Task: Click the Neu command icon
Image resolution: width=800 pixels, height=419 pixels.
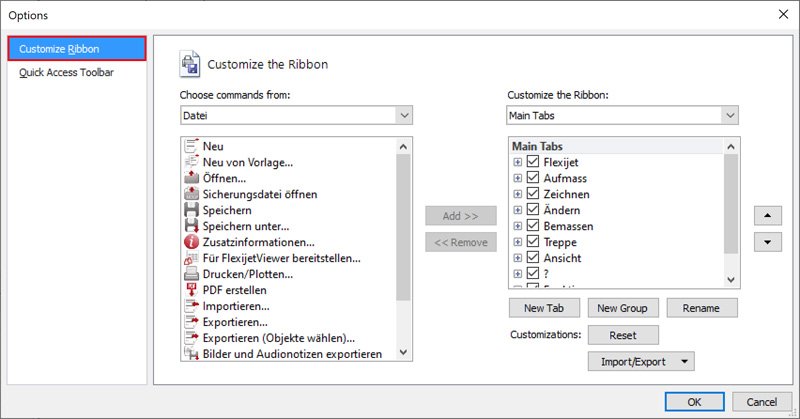Action: click(192, 146)
